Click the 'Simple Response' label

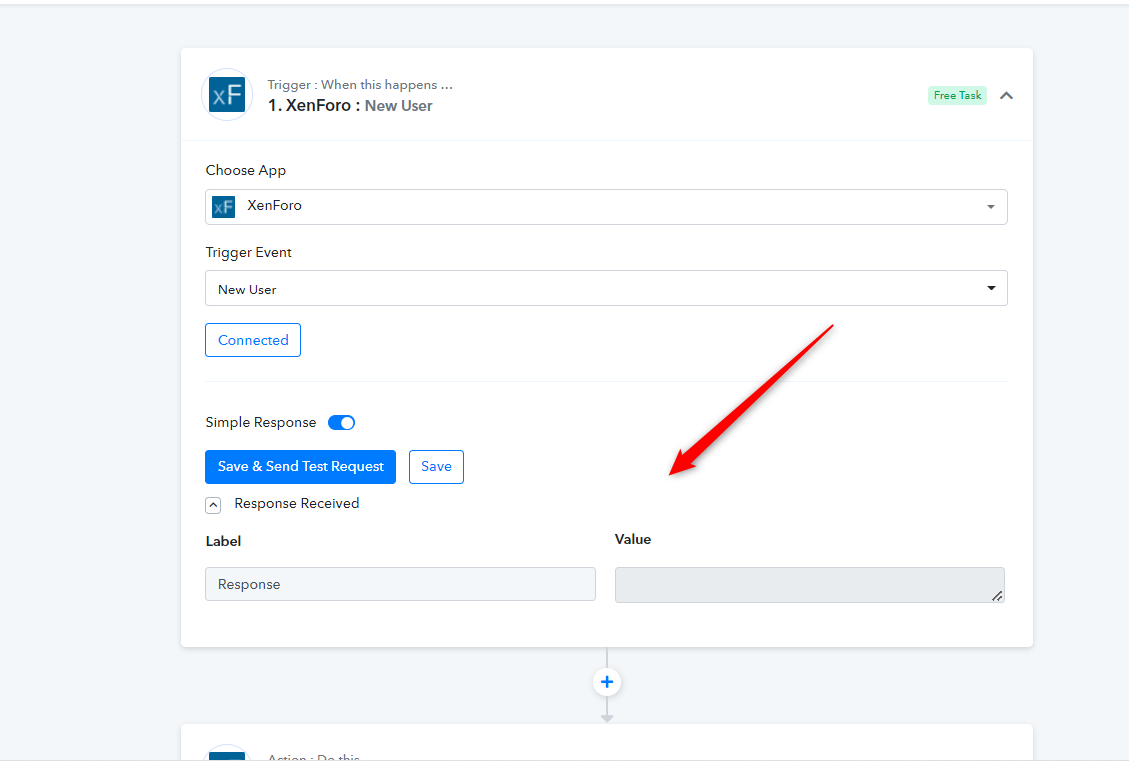pyautogui.click(x=261, y=423)
